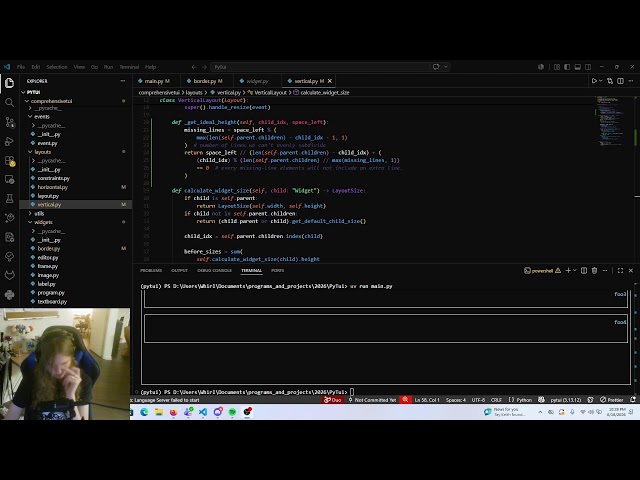Maximize the terminal panel size
Image resolution: width=640 pixels, height=480 pixels.
point(620,270)
